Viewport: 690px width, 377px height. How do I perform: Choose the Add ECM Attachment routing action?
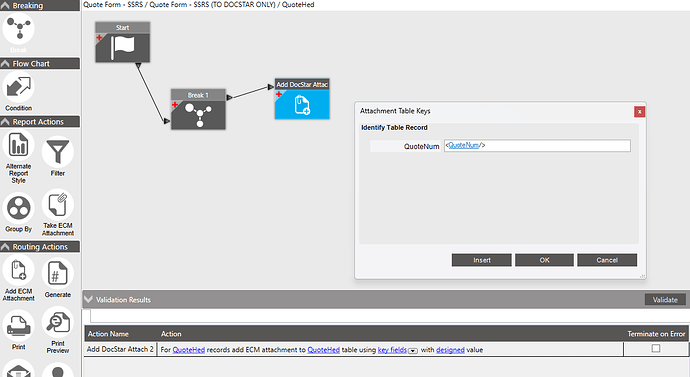pos(18,270)
